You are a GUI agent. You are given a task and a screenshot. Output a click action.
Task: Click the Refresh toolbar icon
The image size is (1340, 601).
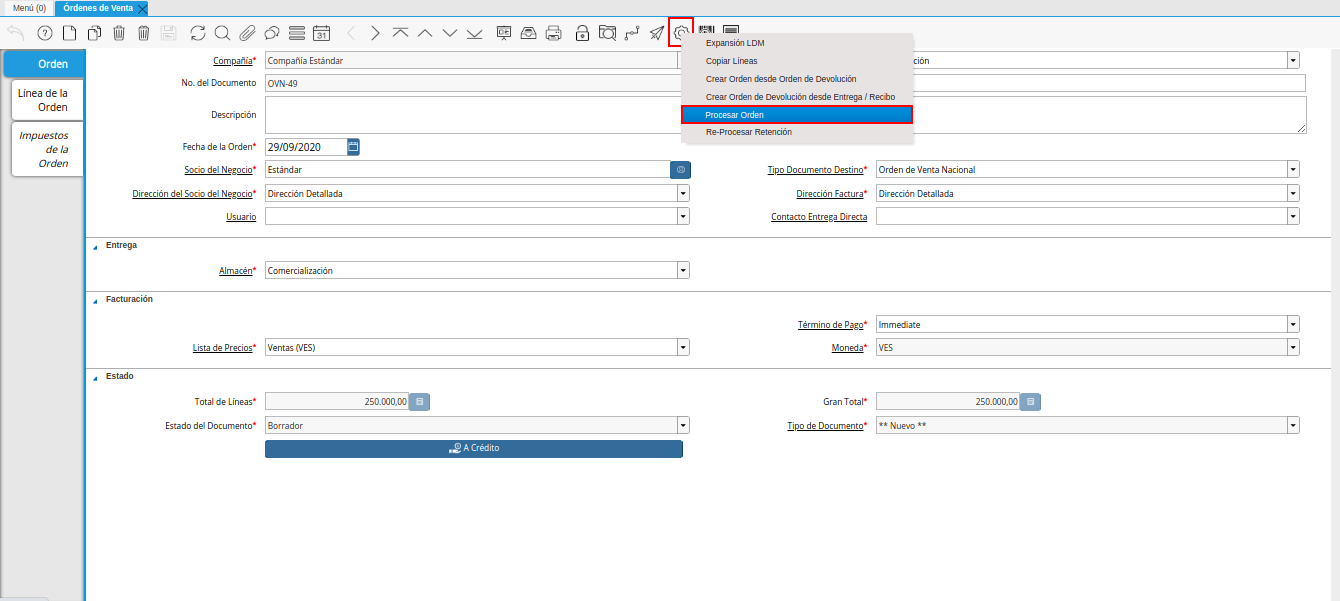click(197, 33)
